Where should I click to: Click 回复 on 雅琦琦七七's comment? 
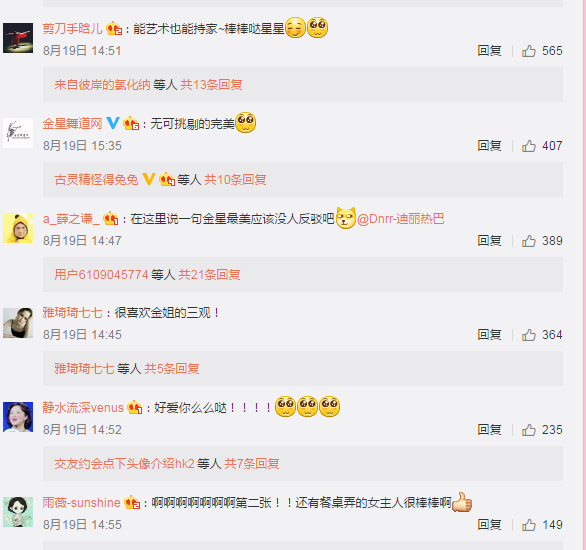tap(489, 335)
